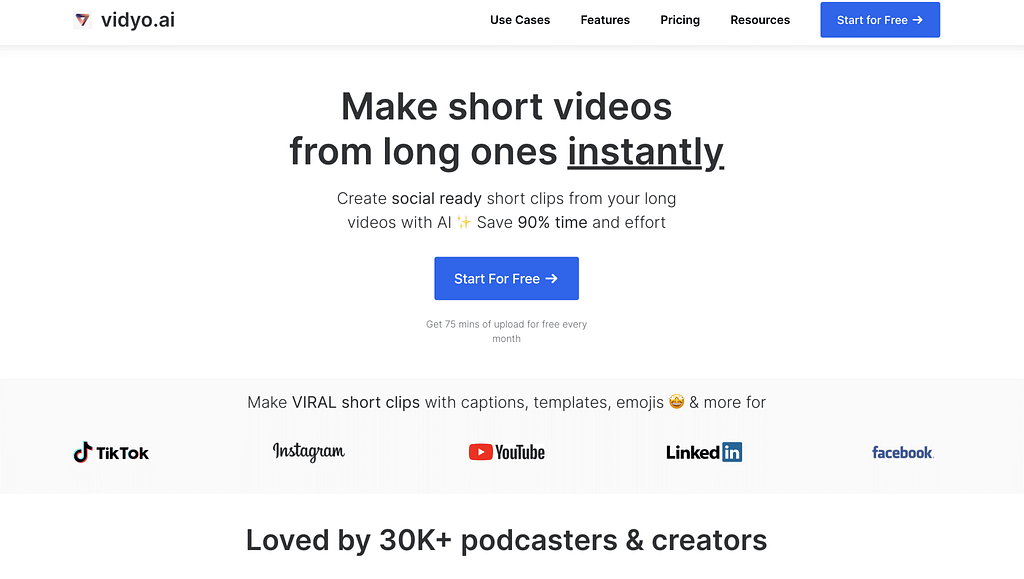Click the large Start For Free button
This screenshot has width=1024, height=579.
(507, 279)
